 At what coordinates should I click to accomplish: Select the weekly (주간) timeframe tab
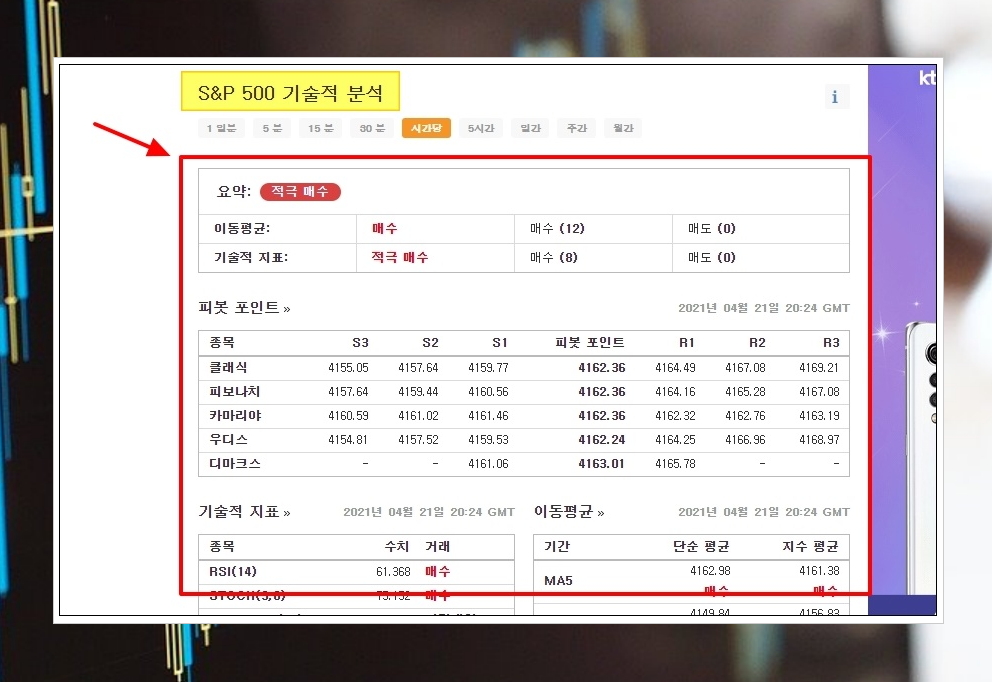point(576,128)
